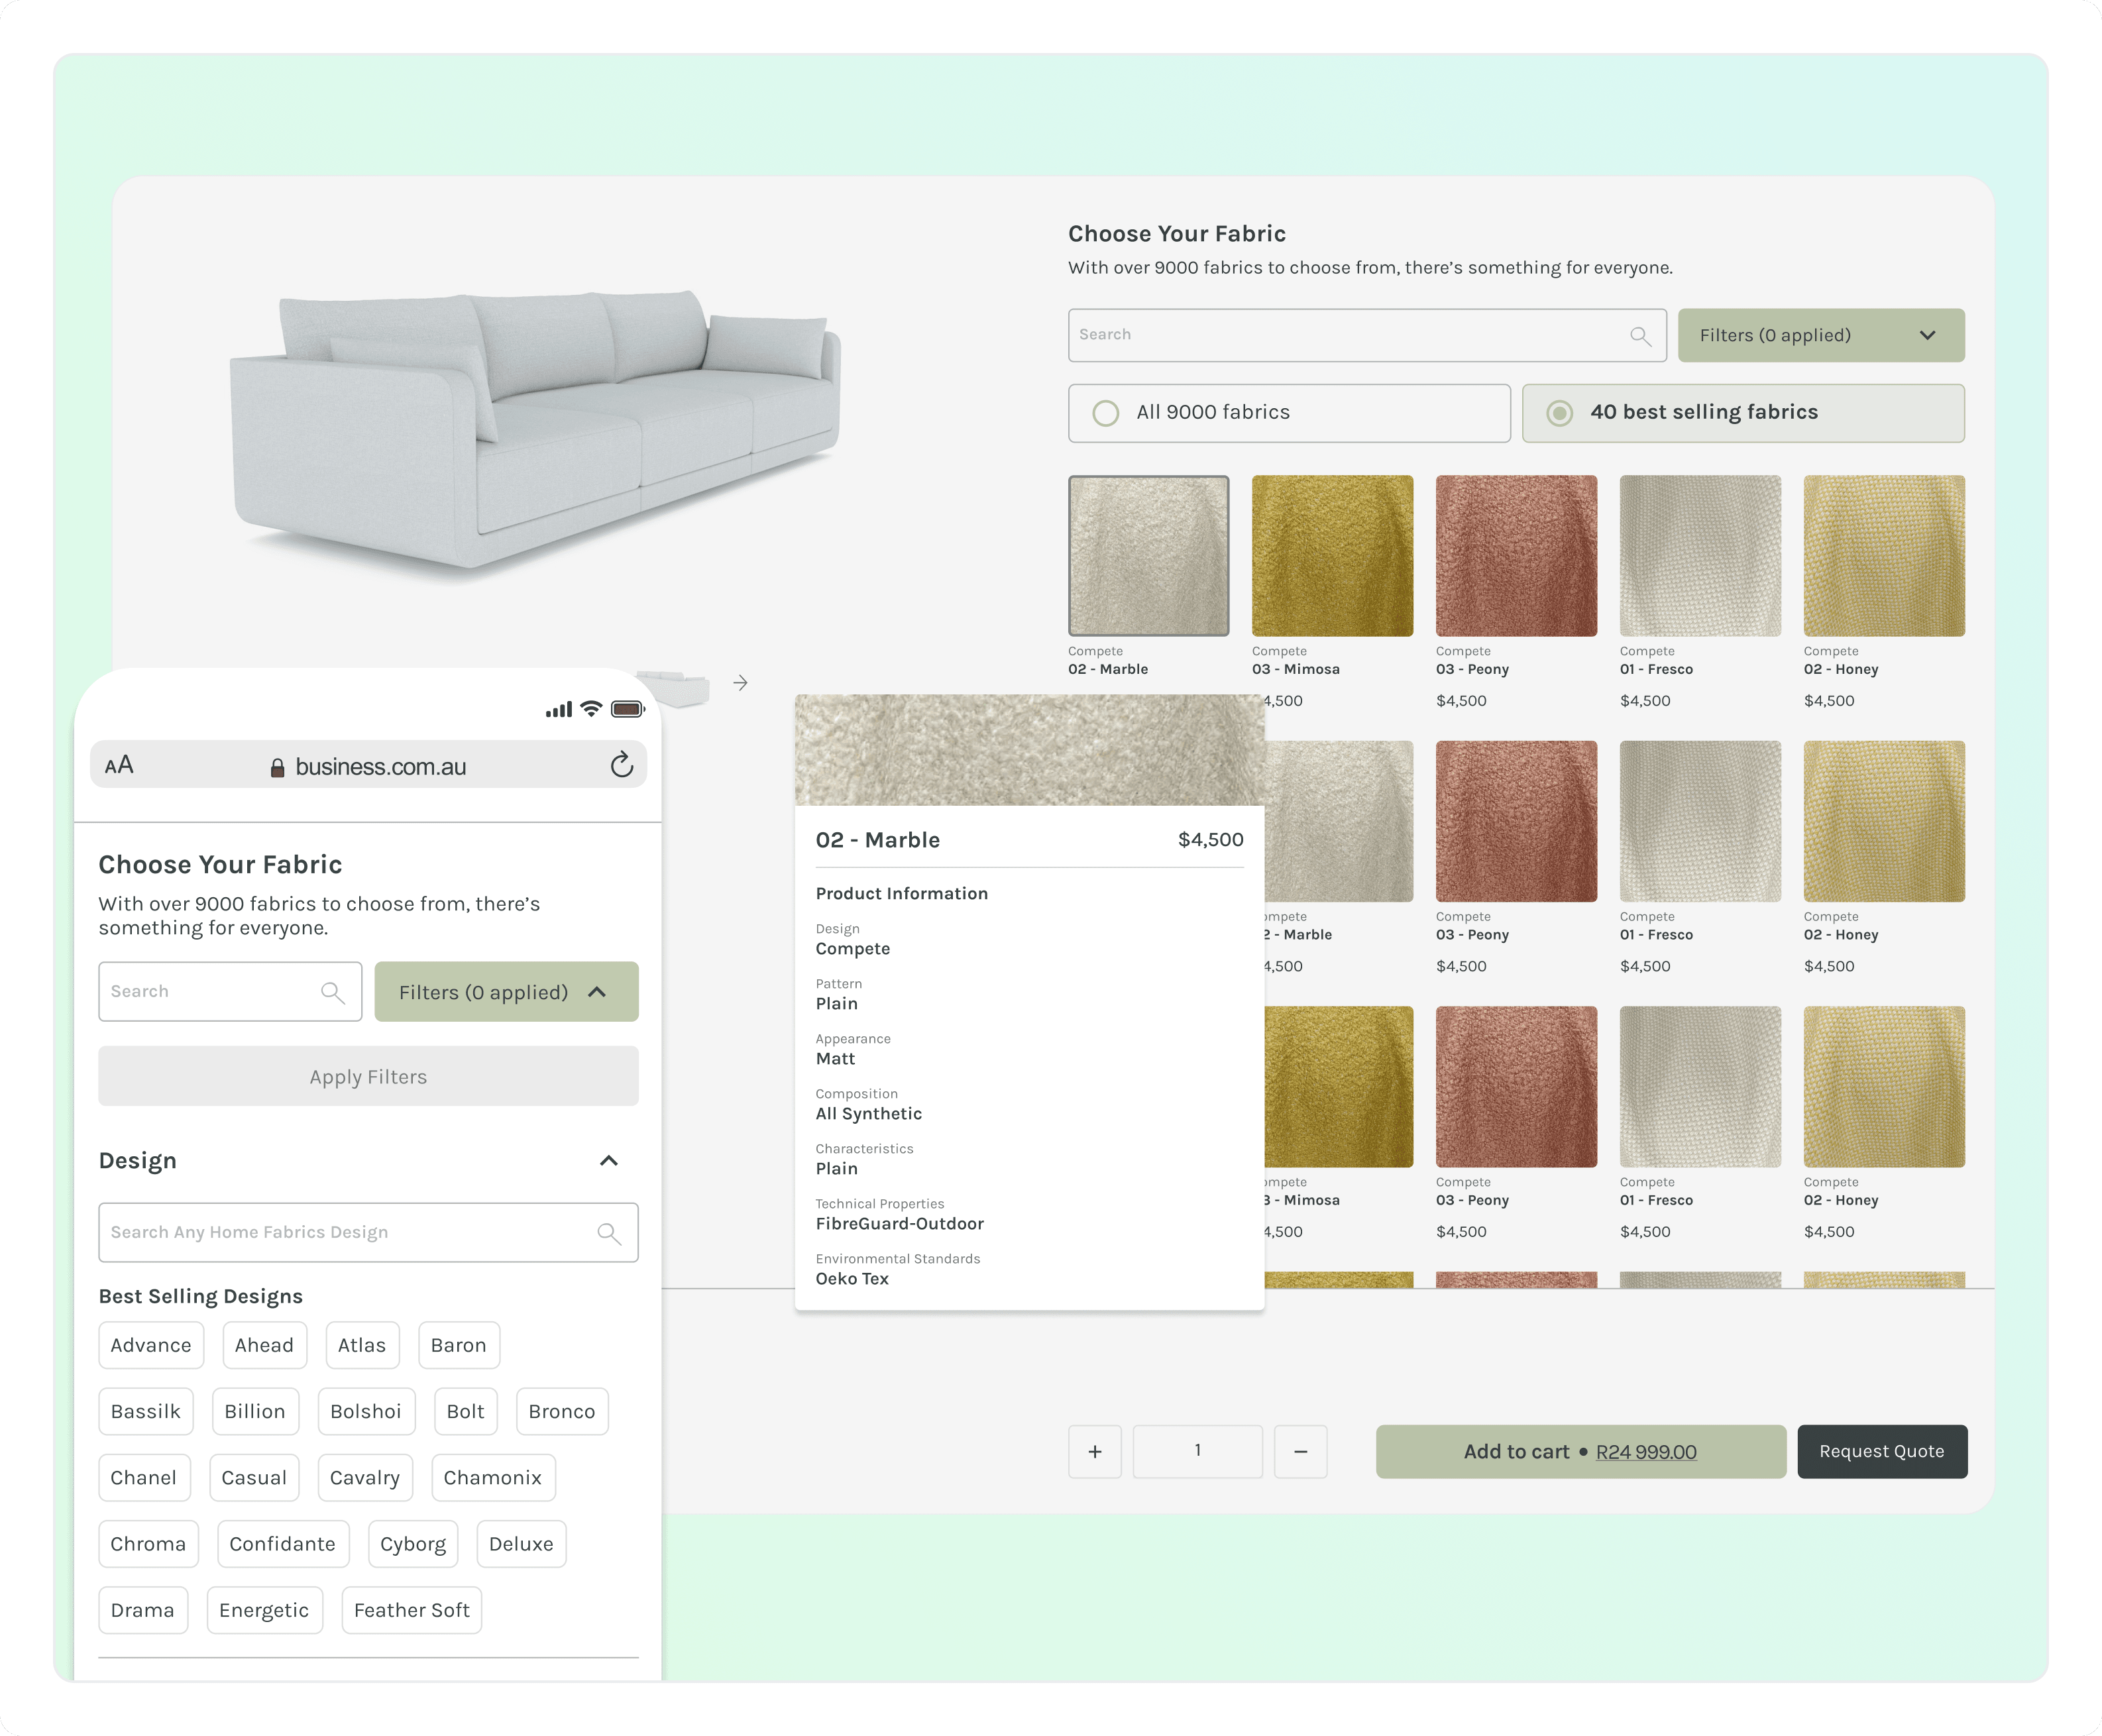
Task: Click the search magnifier in desktop search bar
Action: point(1640,336)
